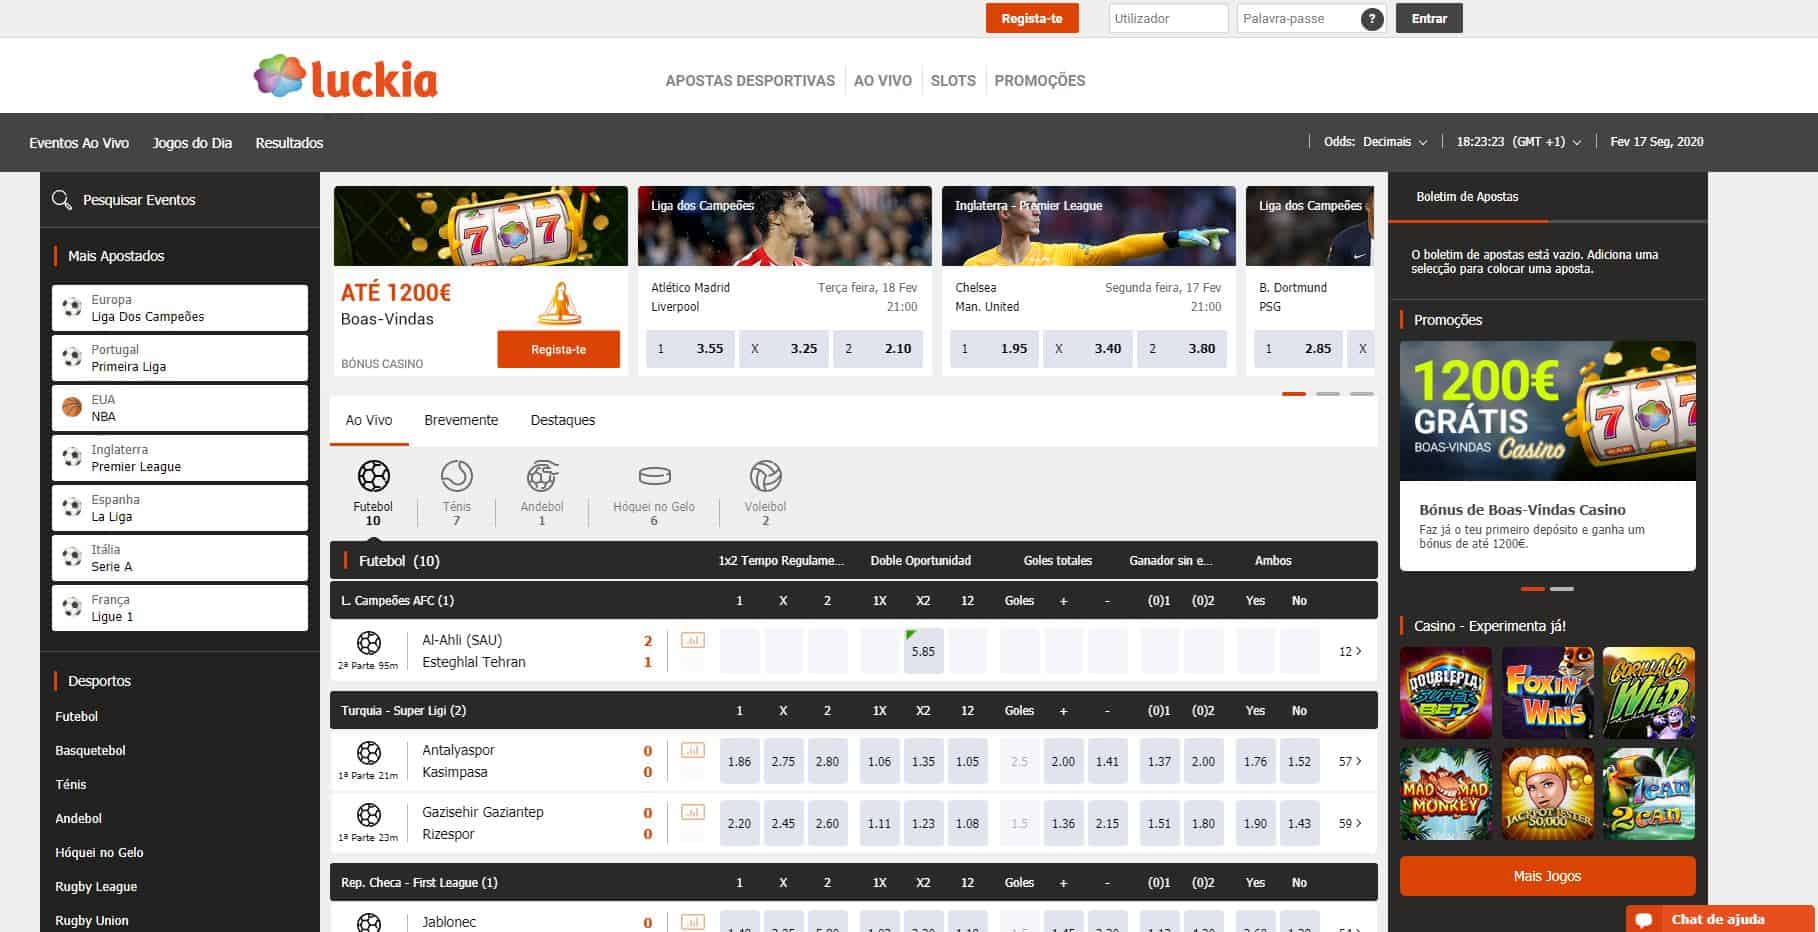Bet on Atlético Madrid win 3.55

(690, 349)
